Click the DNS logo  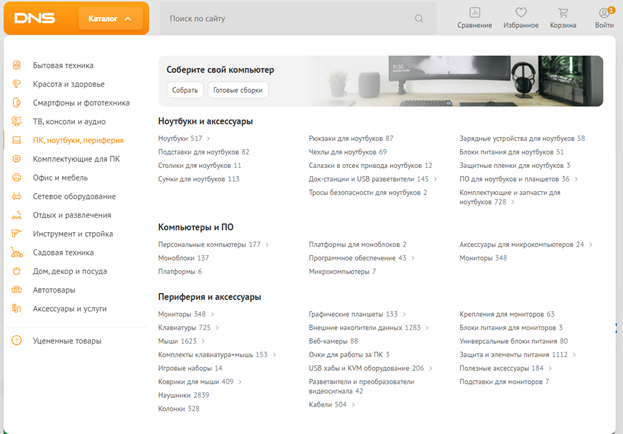click(x=35, y=18)
